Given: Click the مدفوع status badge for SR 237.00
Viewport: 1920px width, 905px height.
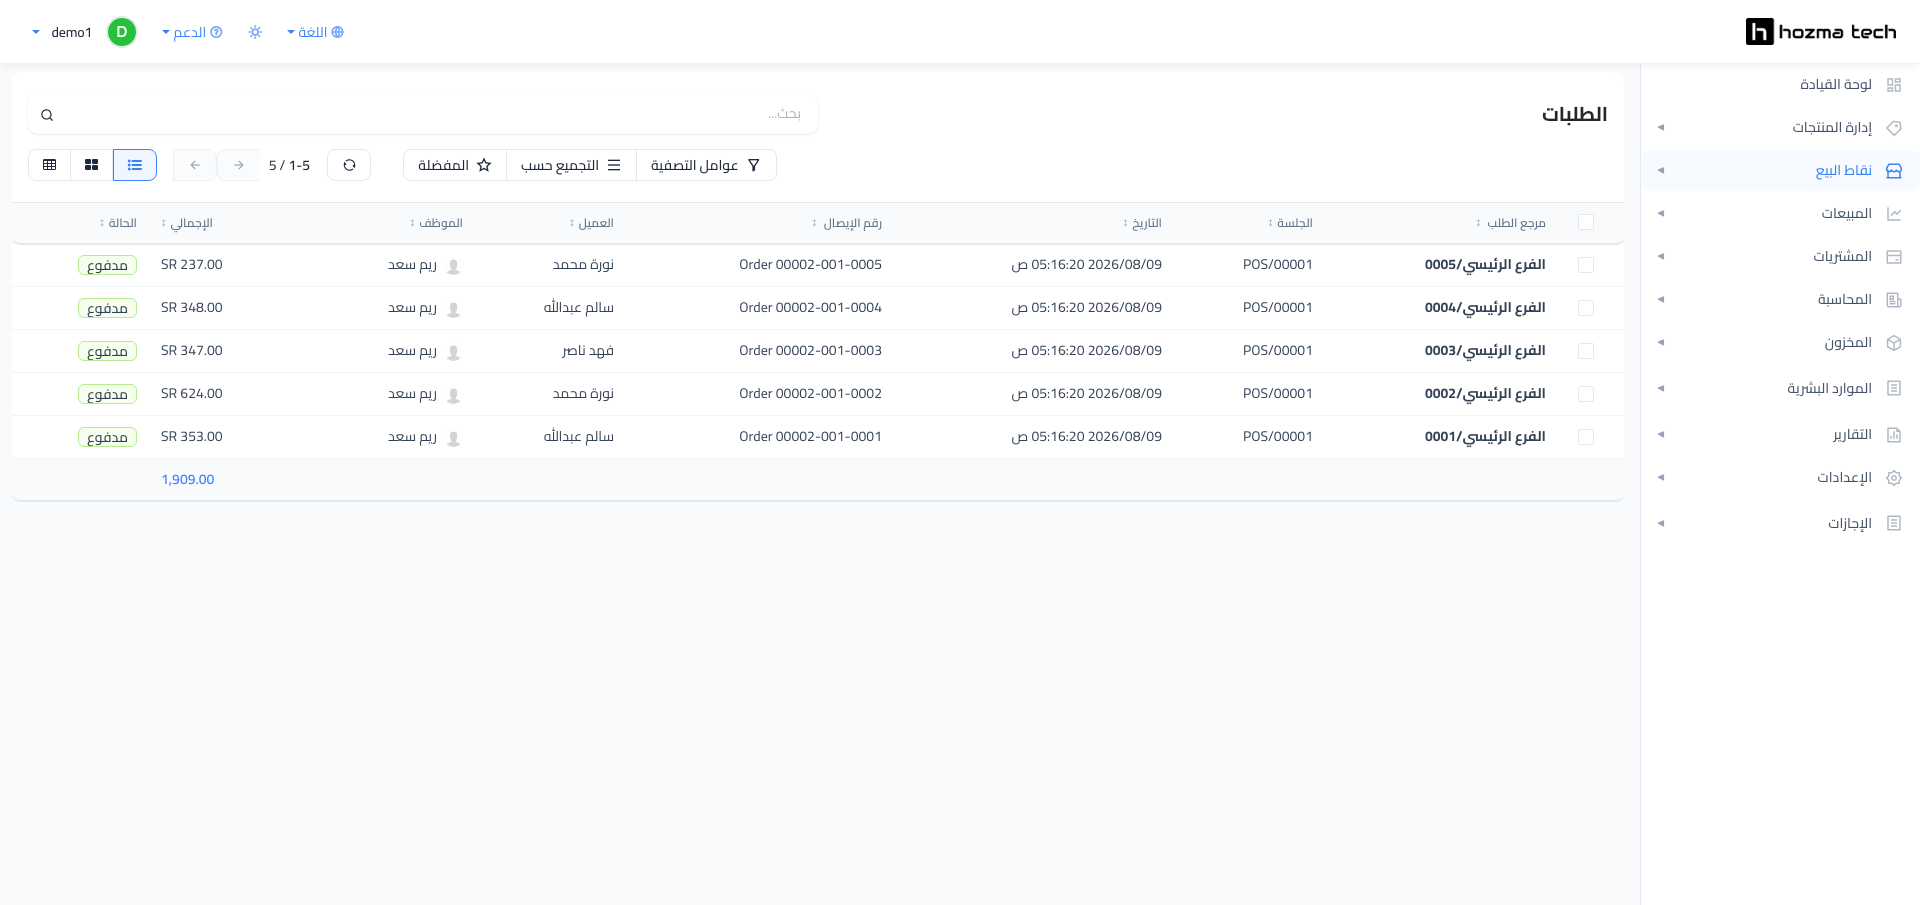Looking at the screenshot, I should [x=107, y=265].
